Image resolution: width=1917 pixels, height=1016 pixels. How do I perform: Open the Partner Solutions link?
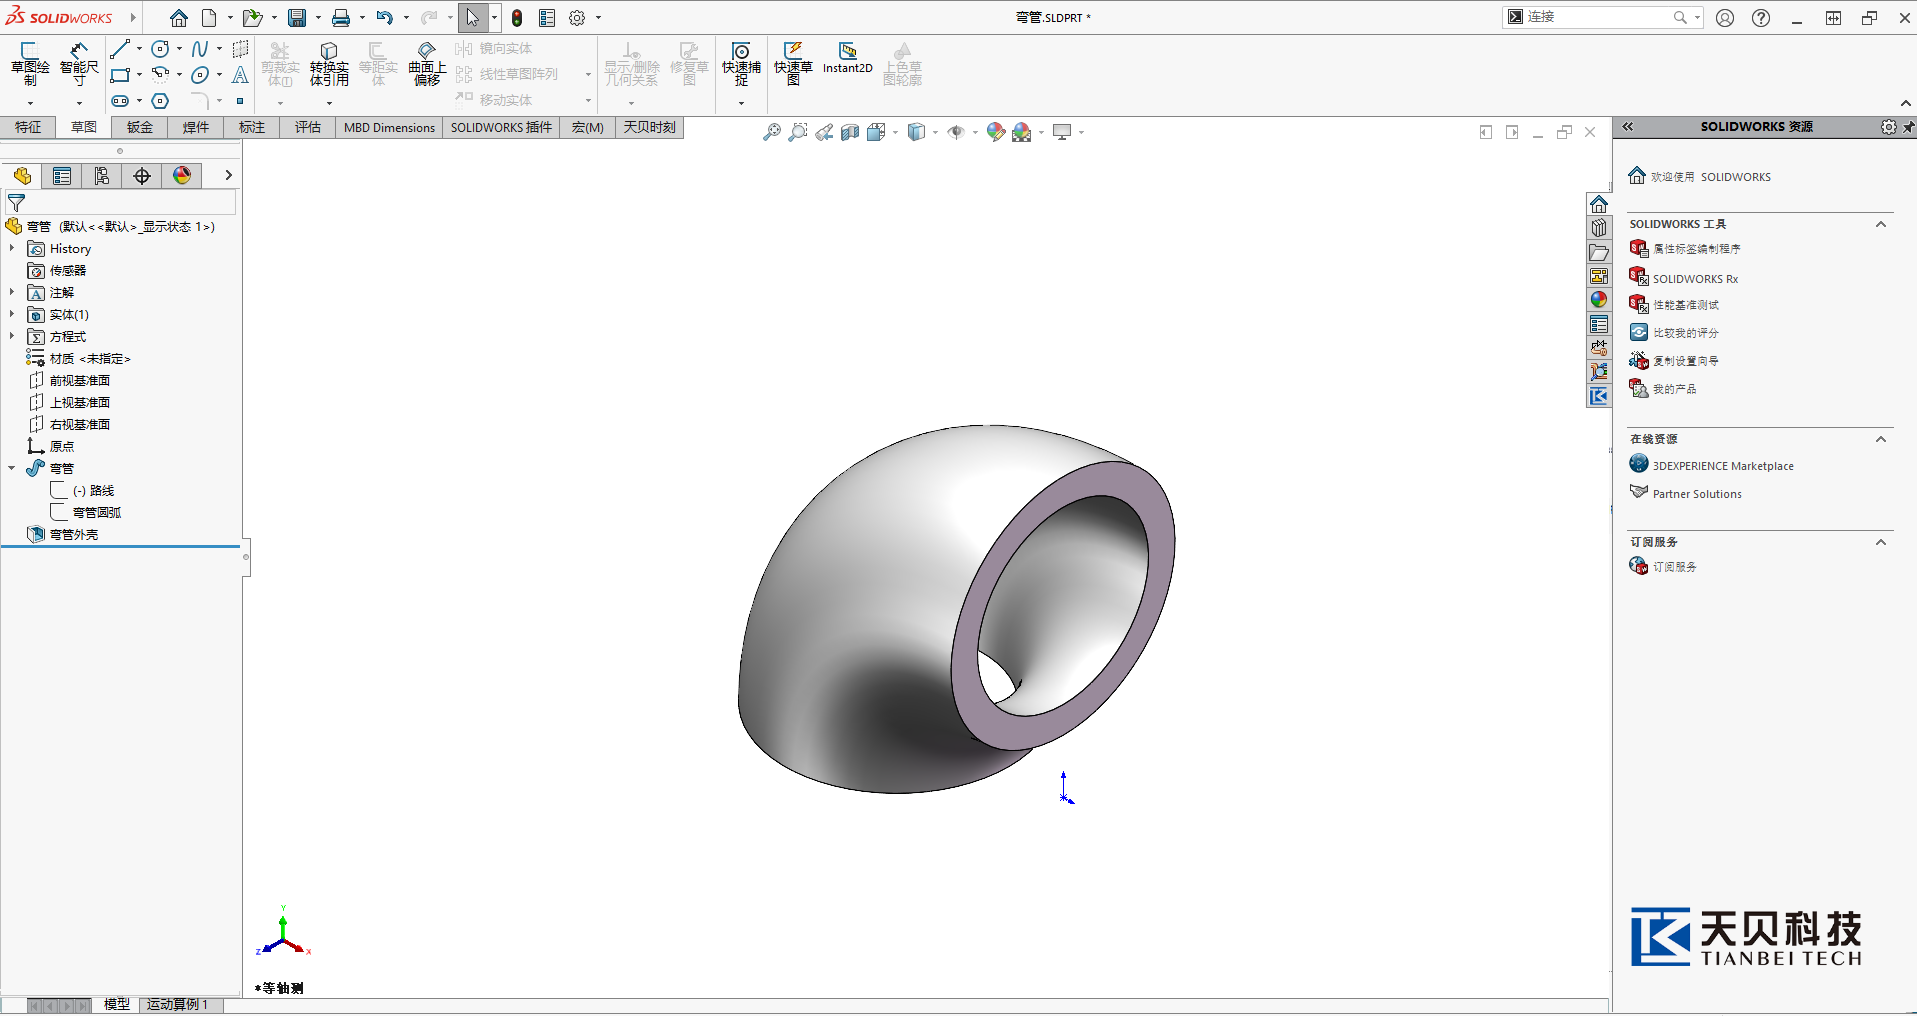coord(1697,494)
